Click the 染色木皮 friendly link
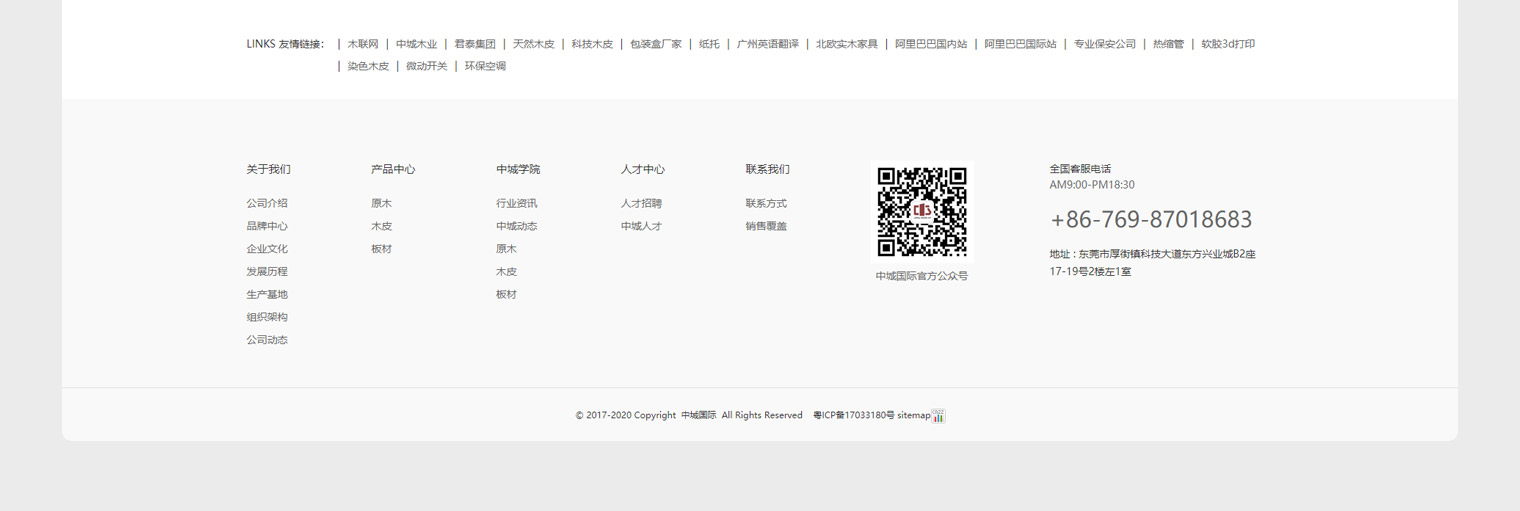Screen dimensions: 1520x511 coord(368,66)
